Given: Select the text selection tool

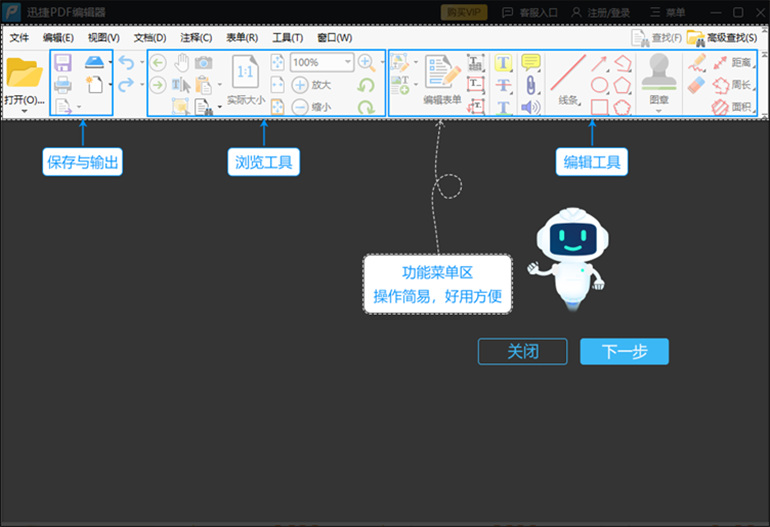Looking at the screenshot, I should coord(181,85).
